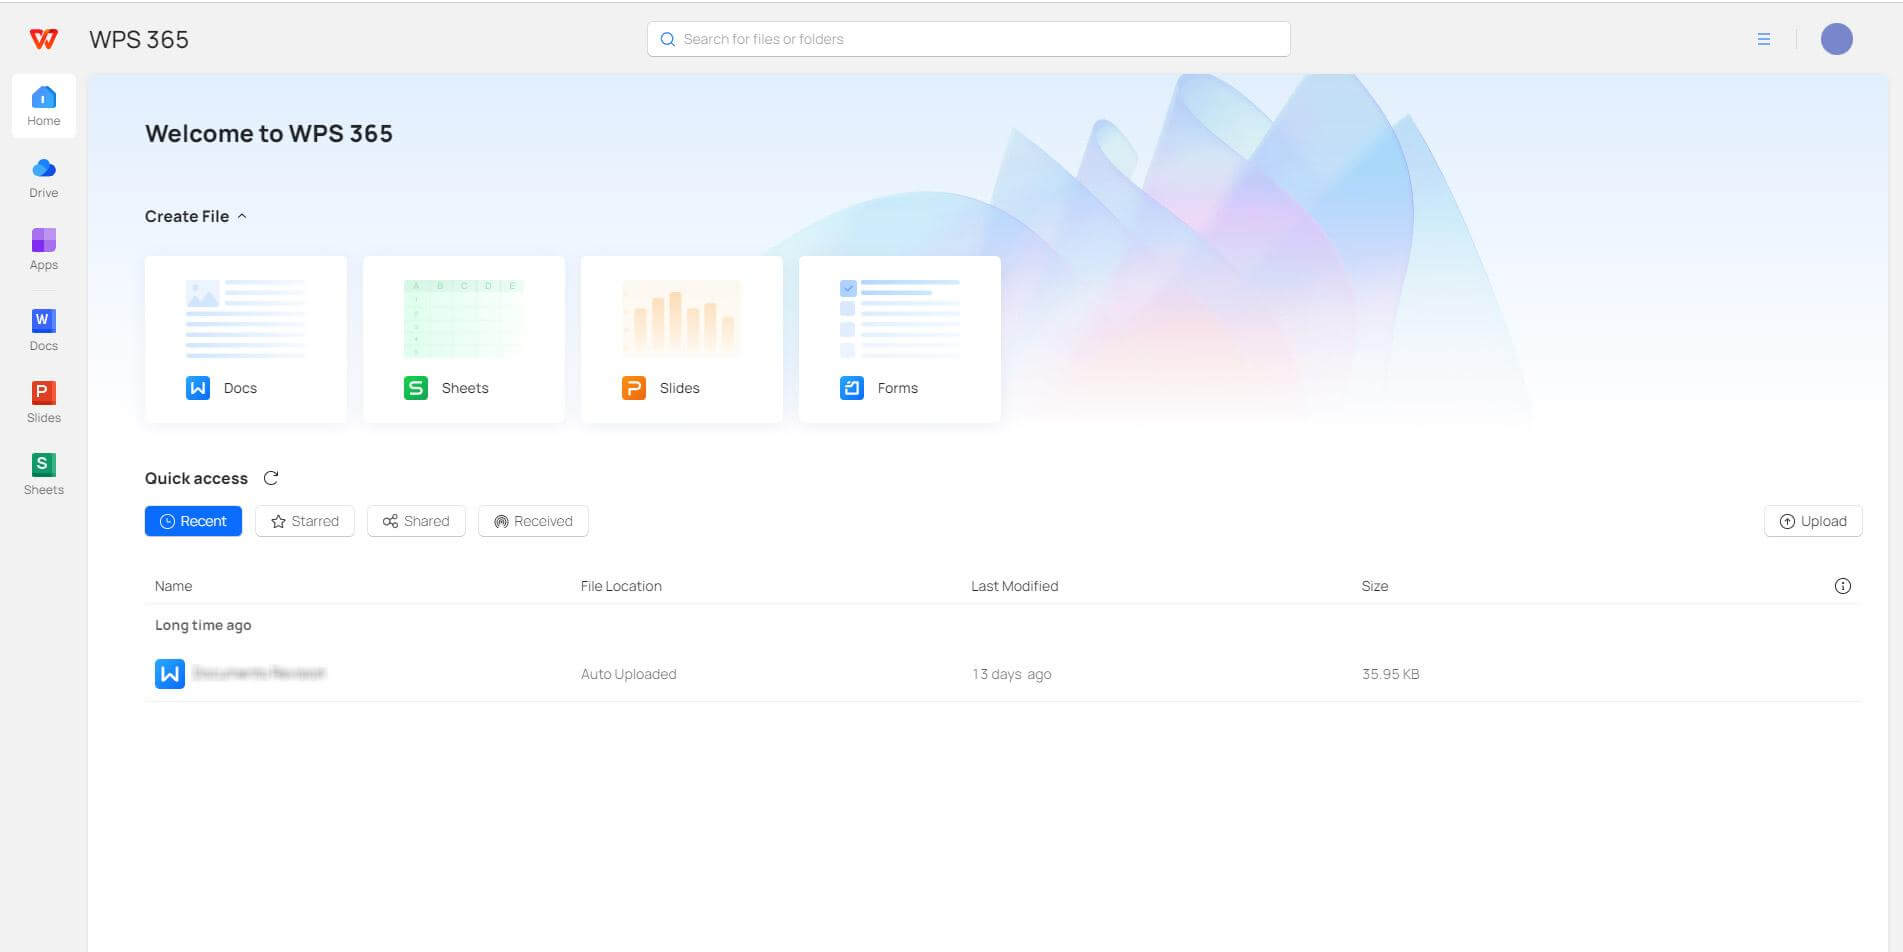This screenshot has width=1903, height=952.
Task: Click the 'Auto Uploaded' location cell
Action: pyautogui.click(x=628, y=674)
